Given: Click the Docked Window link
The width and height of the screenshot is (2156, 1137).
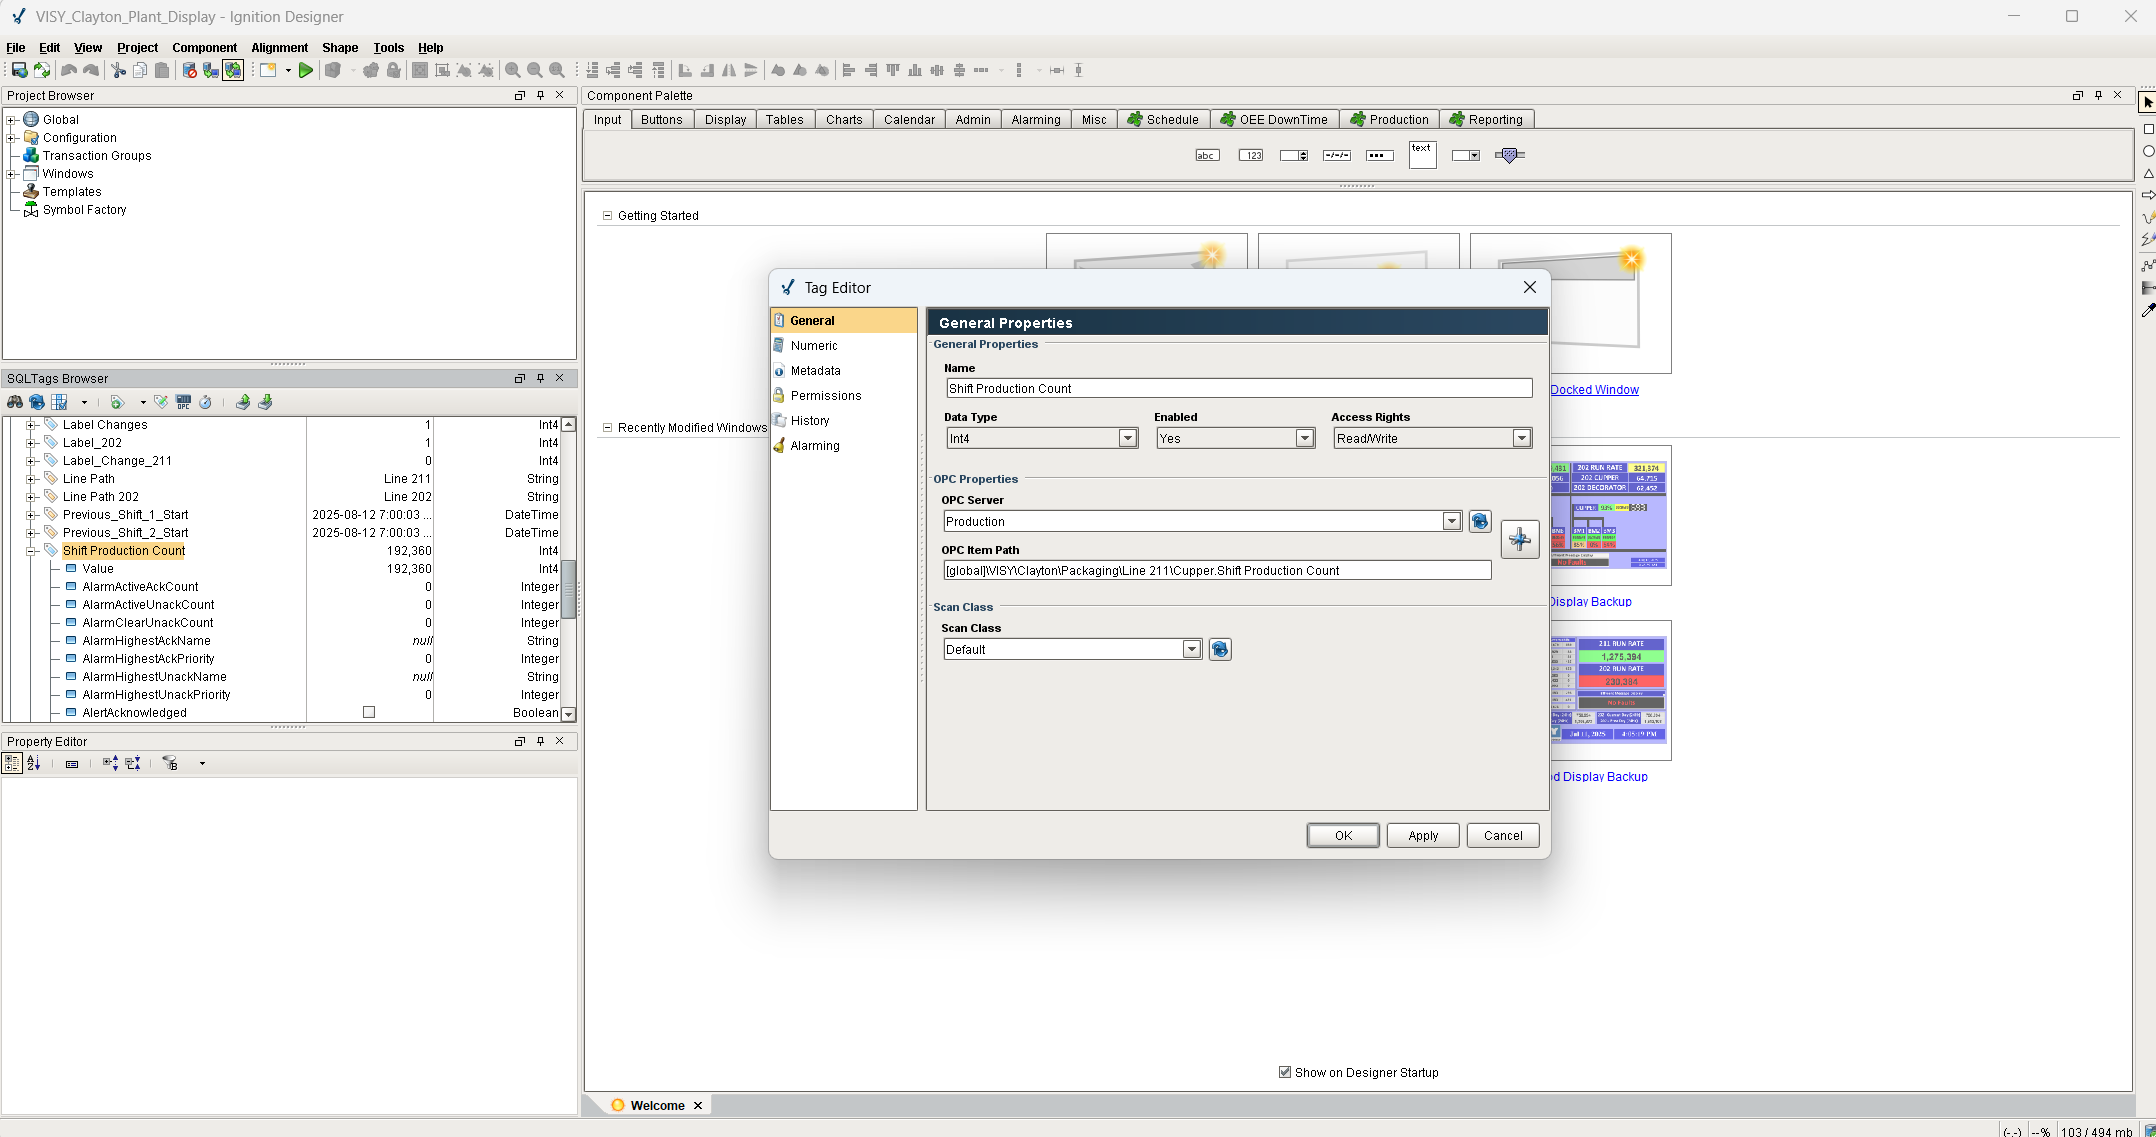Looking at the screenshot, I should pos(1594,390).
